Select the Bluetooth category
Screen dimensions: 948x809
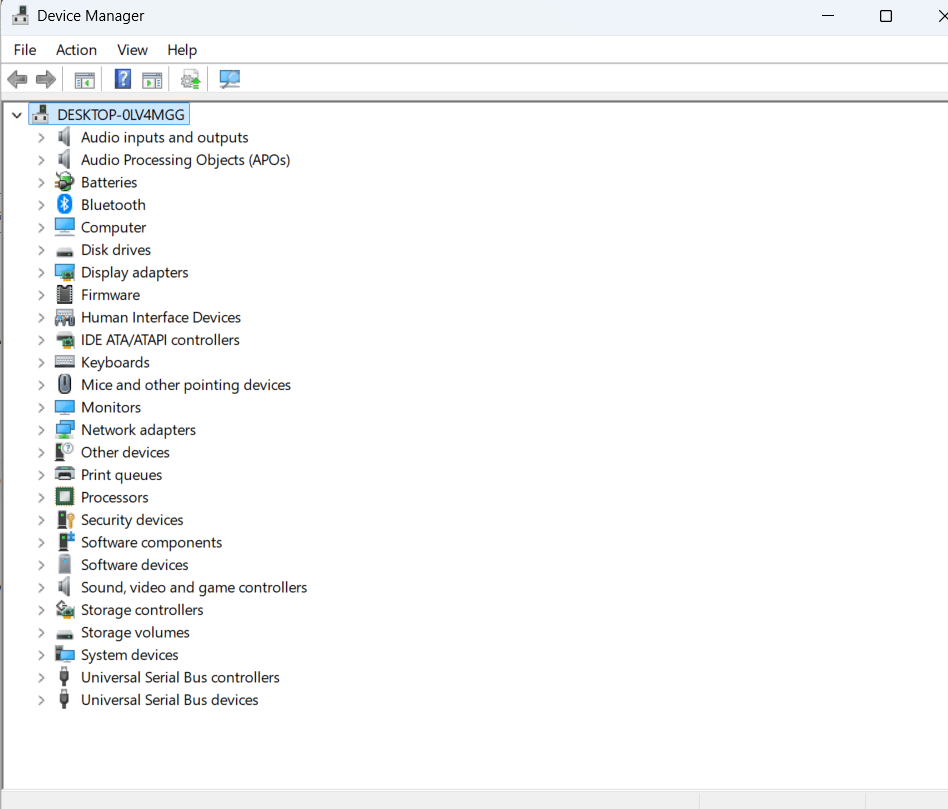113,204
